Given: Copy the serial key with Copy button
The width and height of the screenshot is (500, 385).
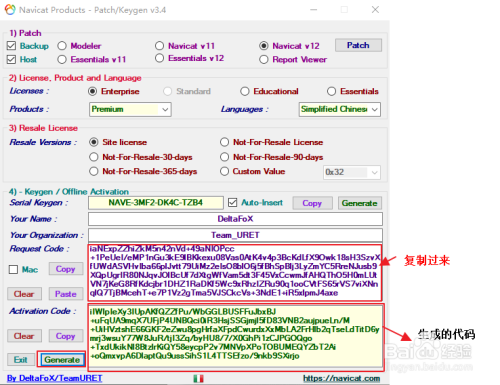Looking at the screenshot, I should pyautogui.click(x=312, y=203).
